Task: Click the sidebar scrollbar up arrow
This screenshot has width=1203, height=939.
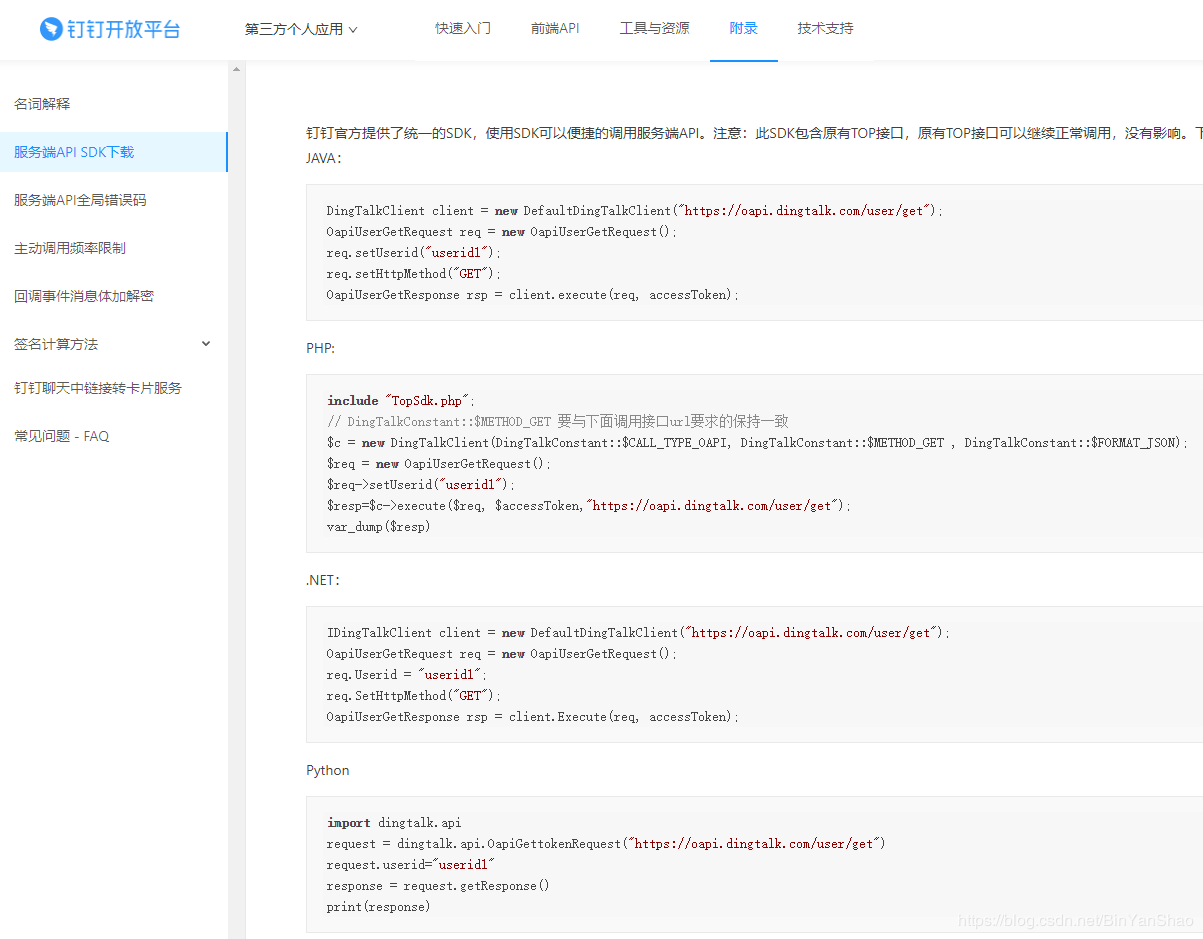Action: click(237, 70)
